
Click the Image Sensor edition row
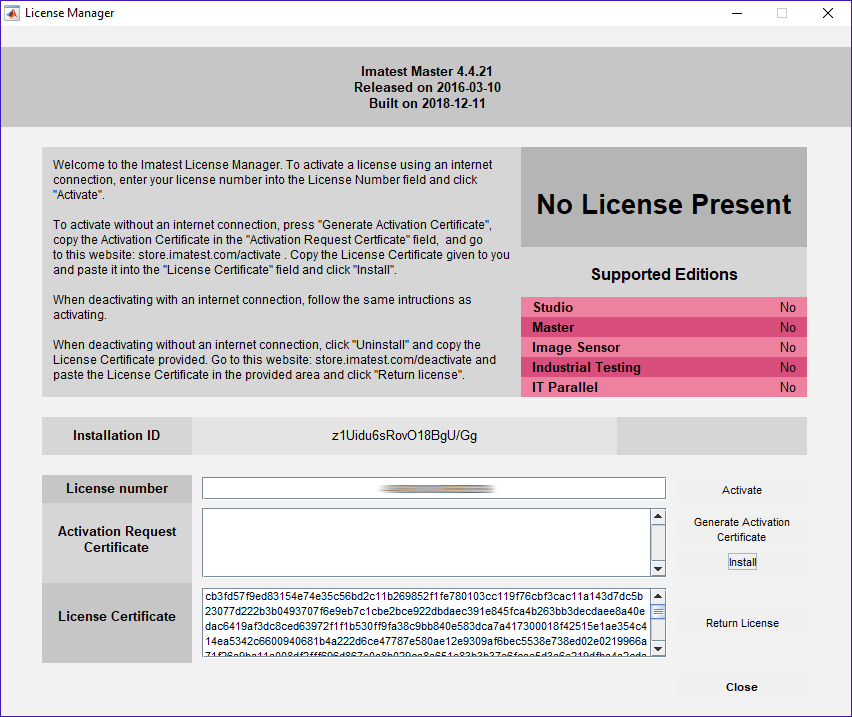[663, 347]
